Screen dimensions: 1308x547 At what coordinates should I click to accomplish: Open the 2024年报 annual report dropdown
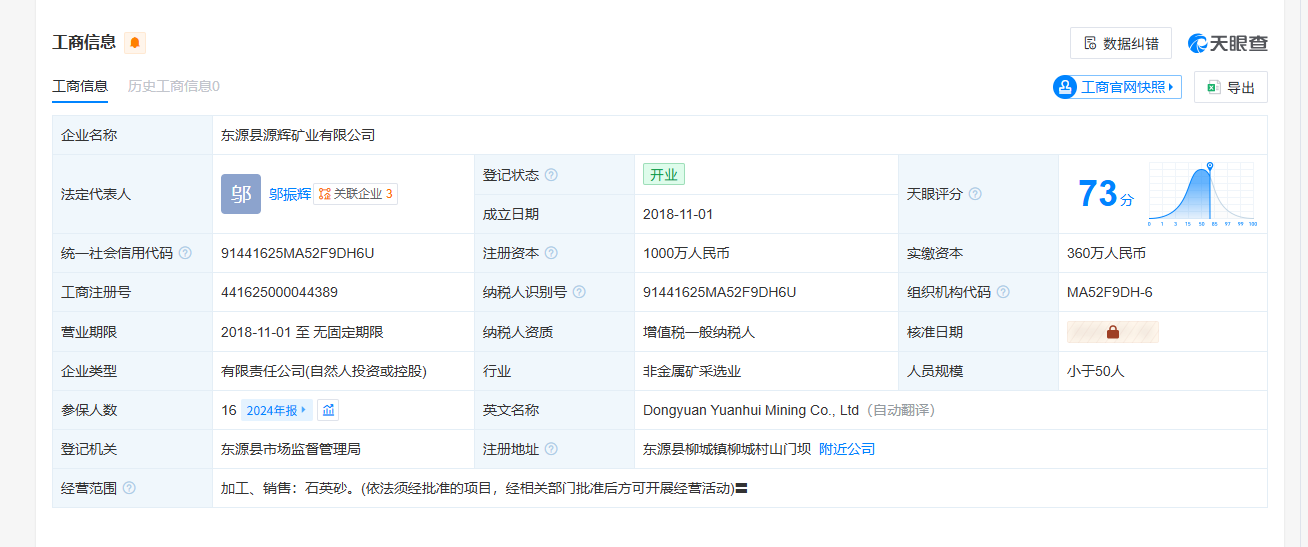[277, 410]
